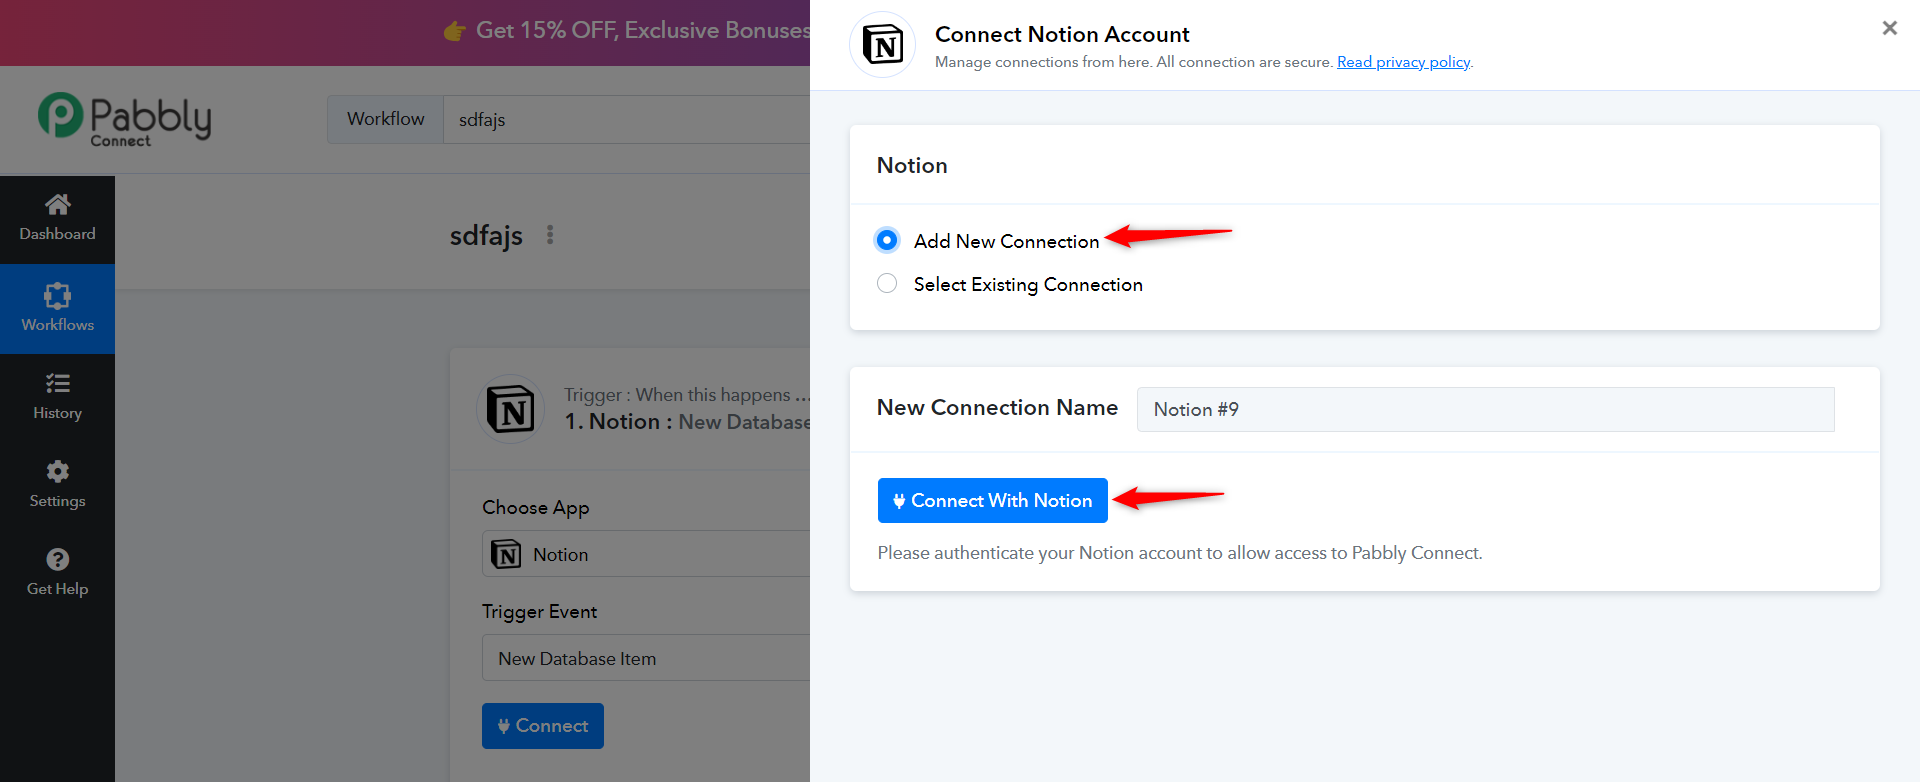
Task: Go to Workflows in sidebar
Action: 57,309
